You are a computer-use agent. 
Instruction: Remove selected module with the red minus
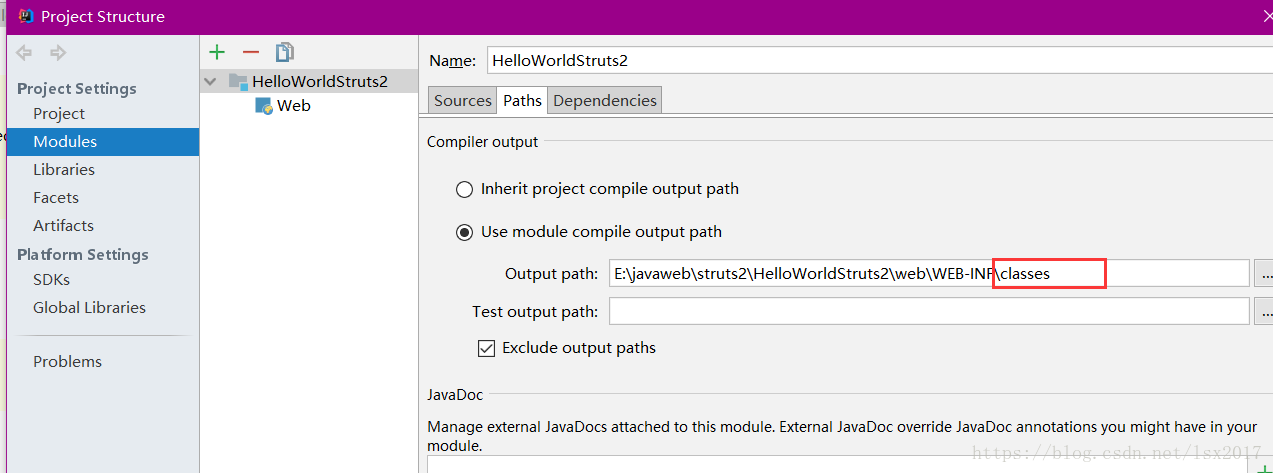coord(251,52)
